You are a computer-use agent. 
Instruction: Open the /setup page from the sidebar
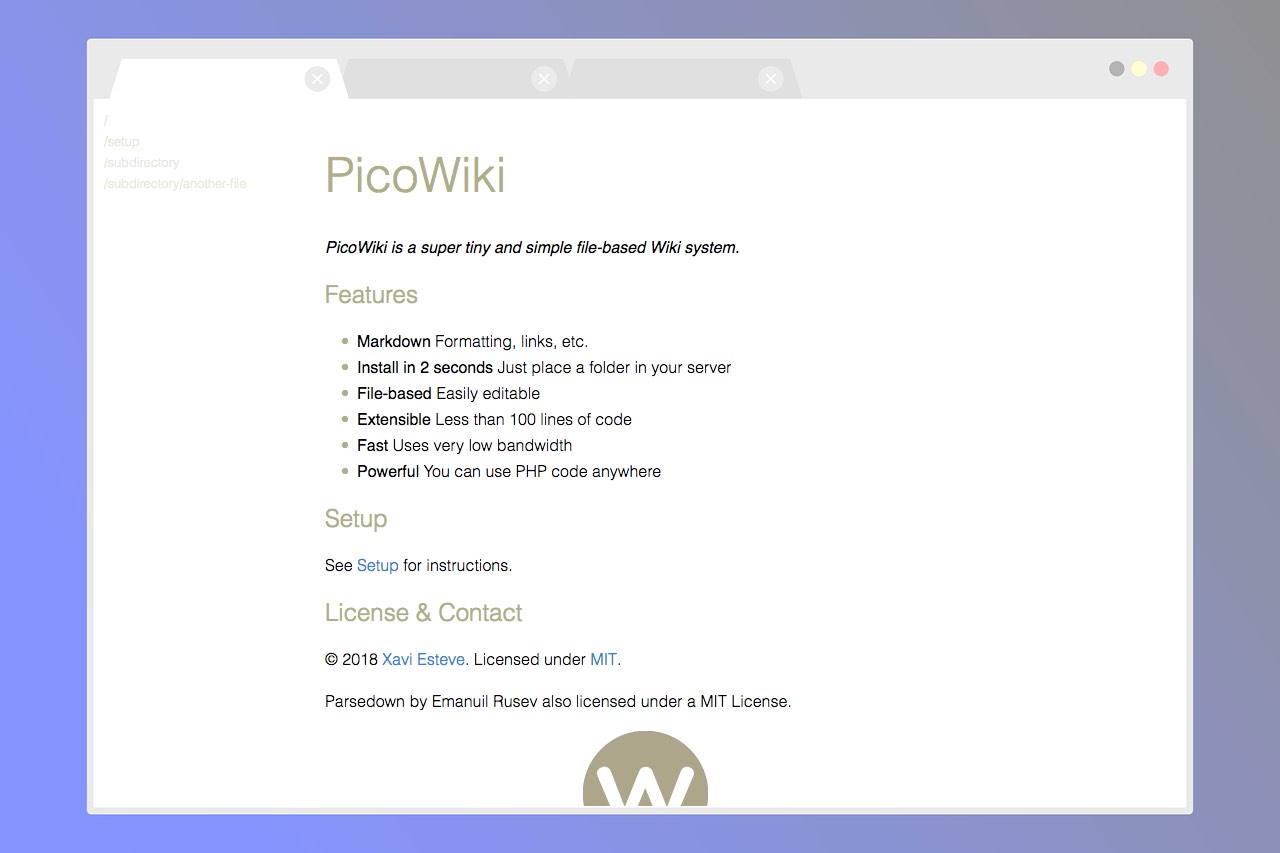click(121, 141)
